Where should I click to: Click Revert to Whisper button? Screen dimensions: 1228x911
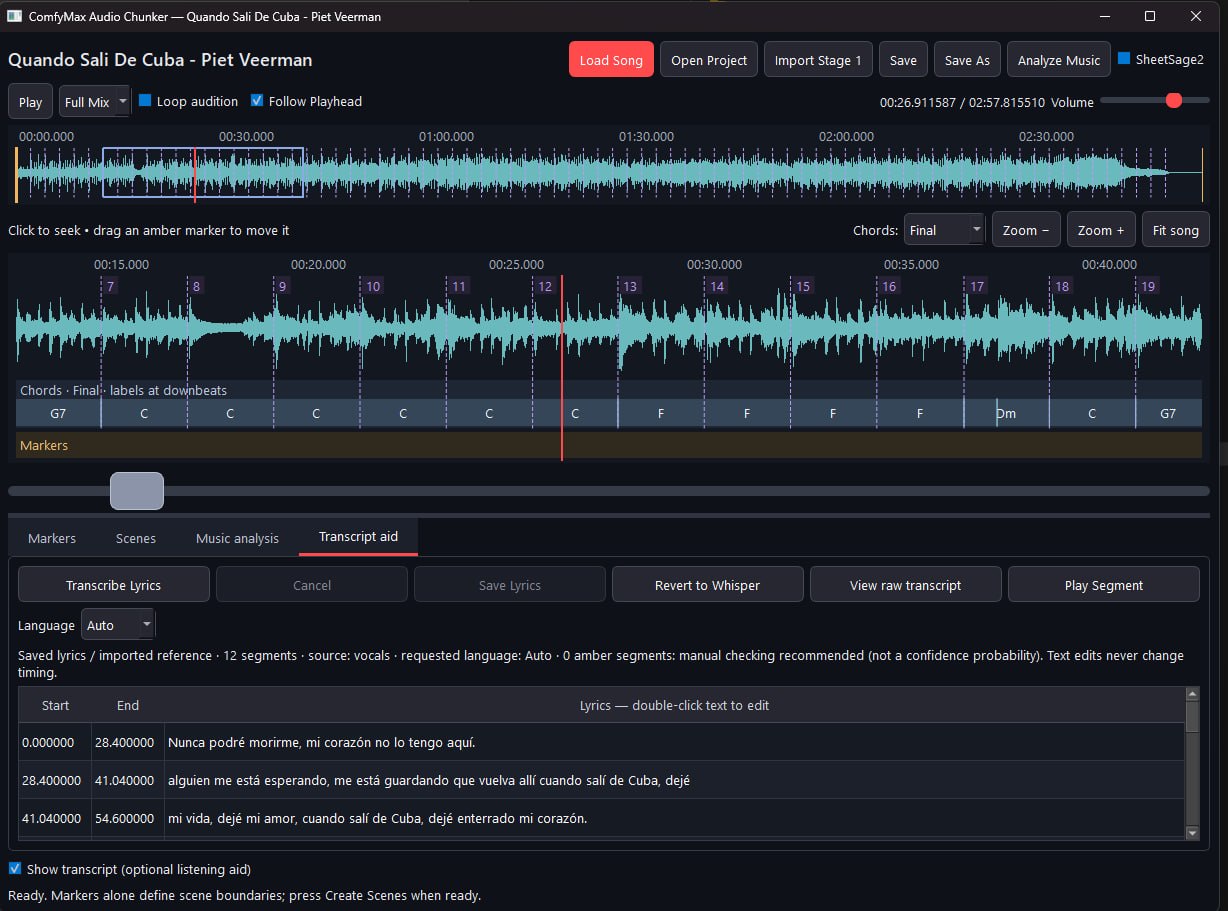pyautogui.click(x=707, y=585)
